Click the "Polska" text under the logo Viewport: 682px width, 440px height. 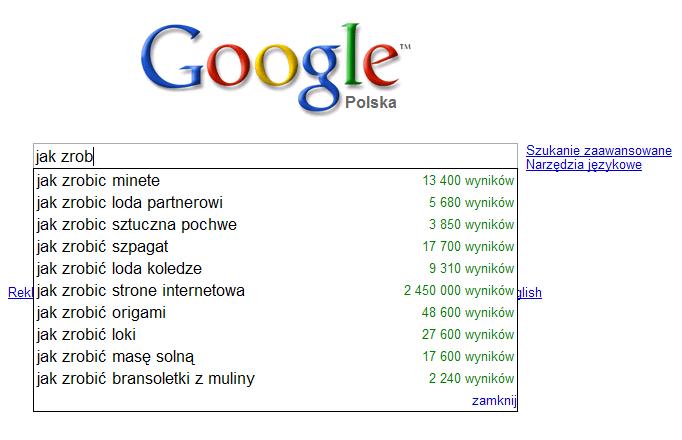tap(370, 103)
